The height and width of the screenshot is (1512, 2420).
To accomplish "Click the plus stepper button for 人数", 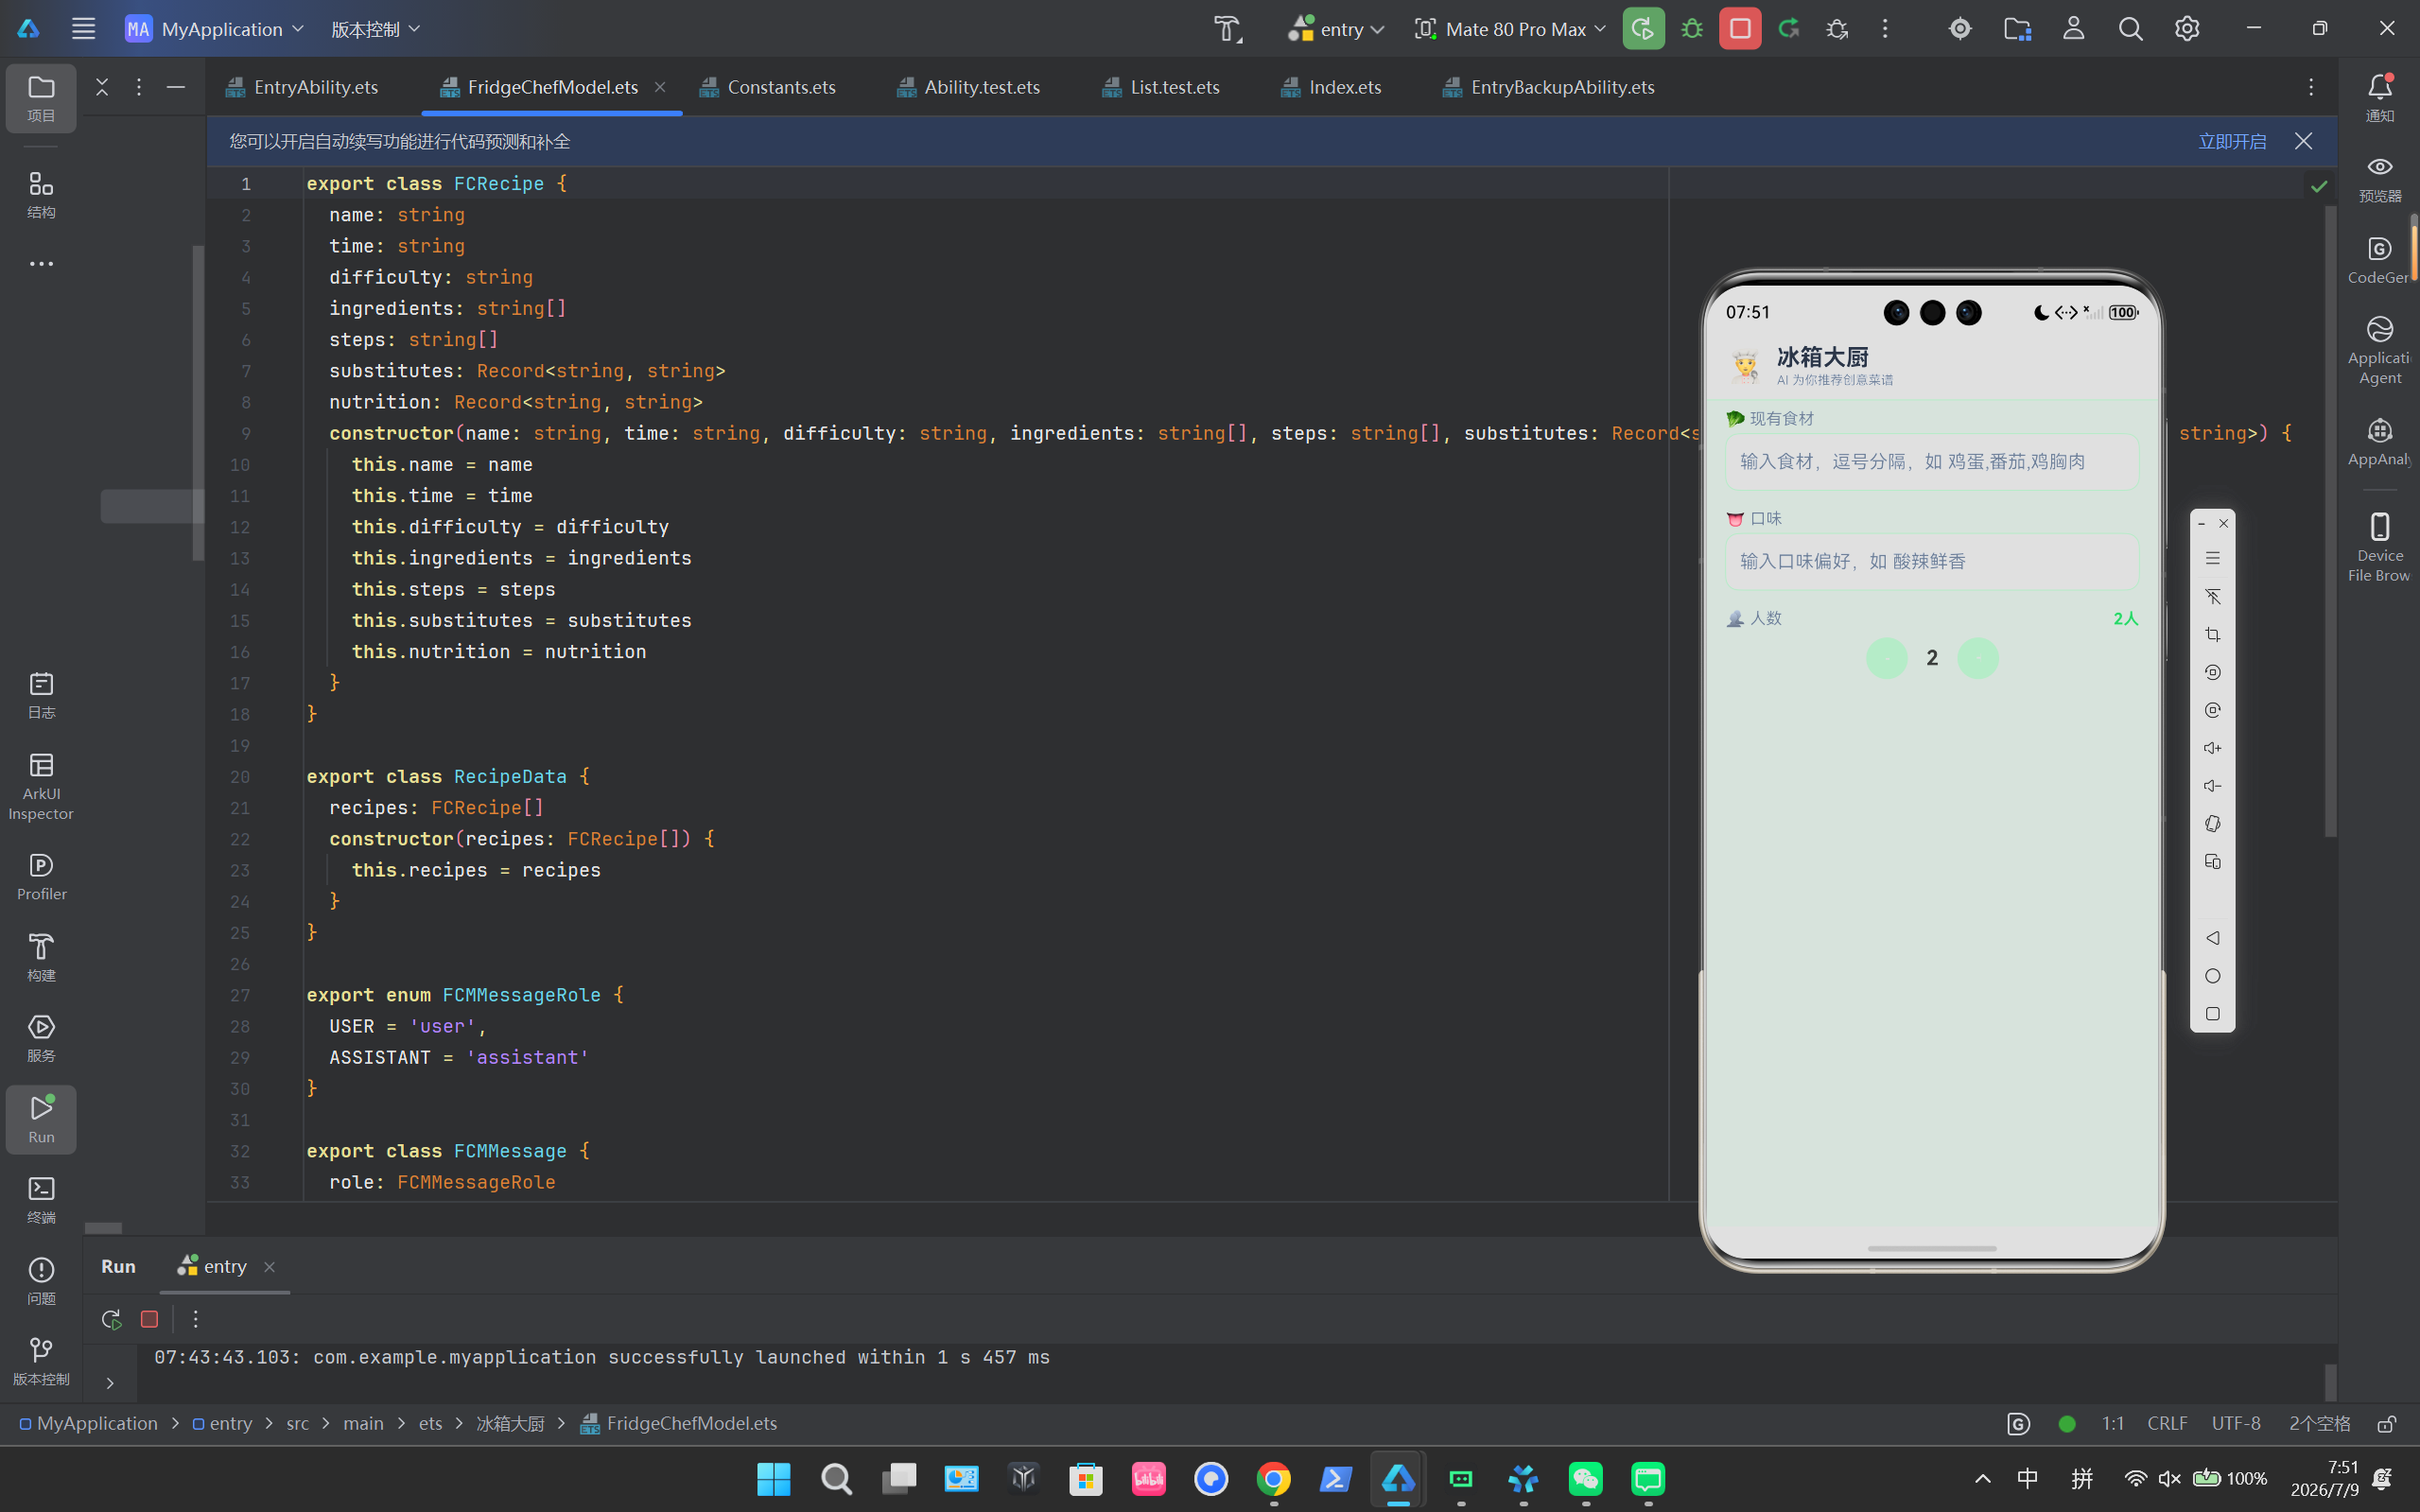I will [1977, 658].
